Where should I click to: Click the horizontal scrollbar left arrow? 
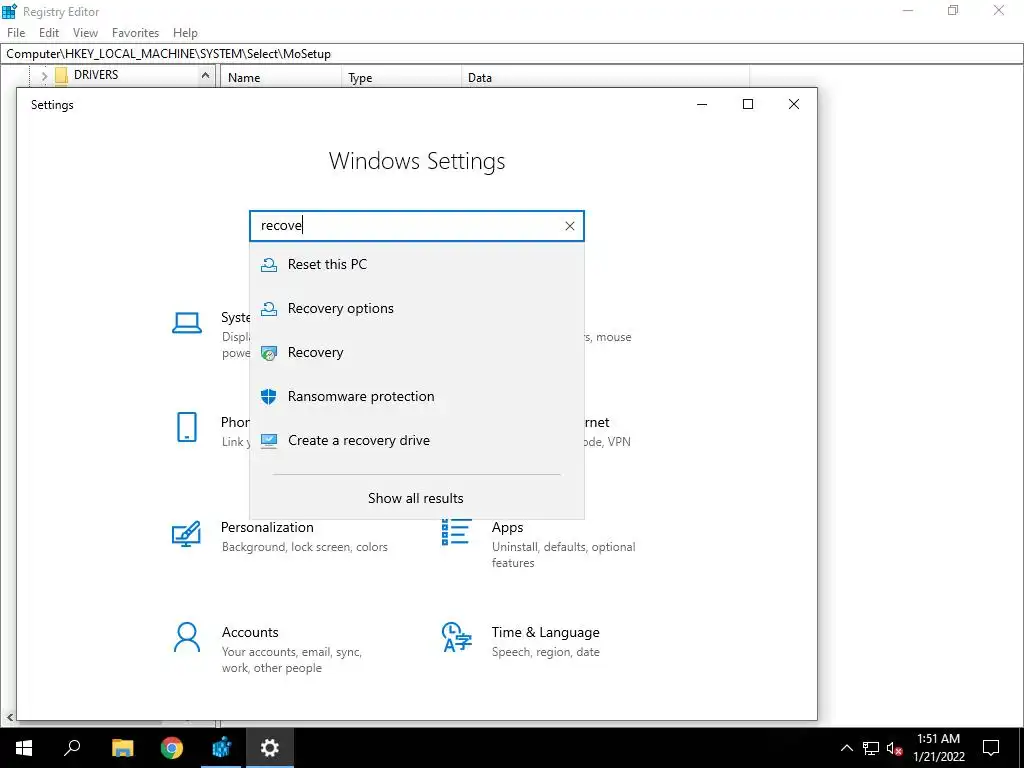(8, 717)
